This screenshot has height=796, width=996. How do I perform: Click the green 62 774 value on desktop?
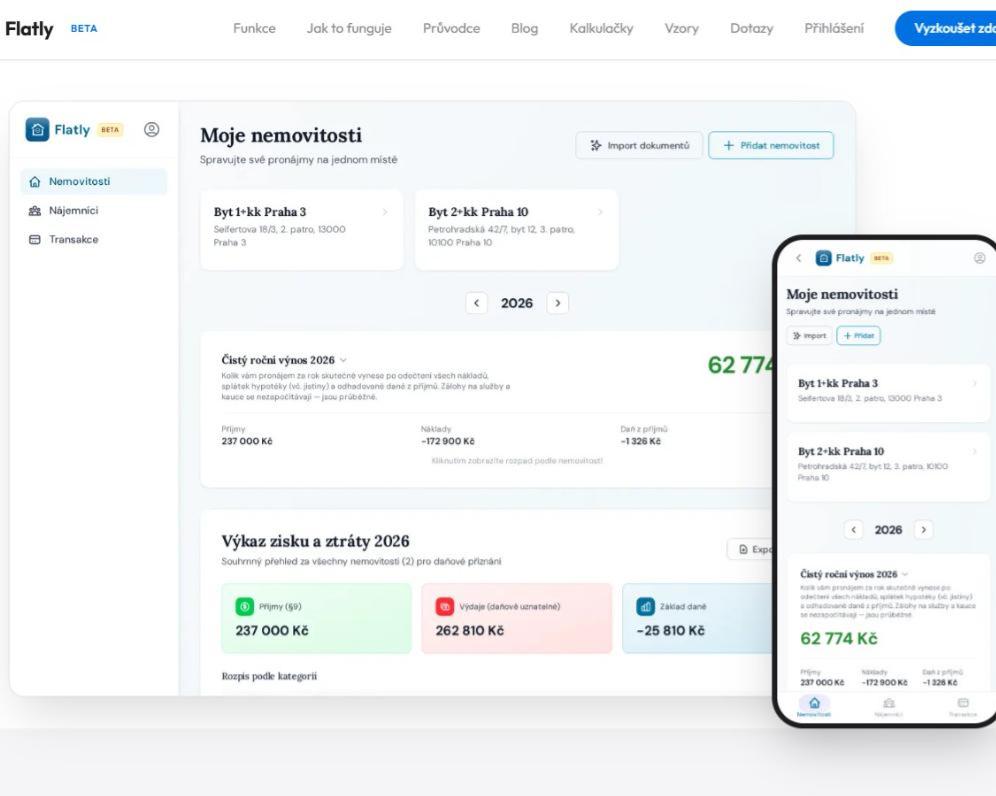[740, 365]
